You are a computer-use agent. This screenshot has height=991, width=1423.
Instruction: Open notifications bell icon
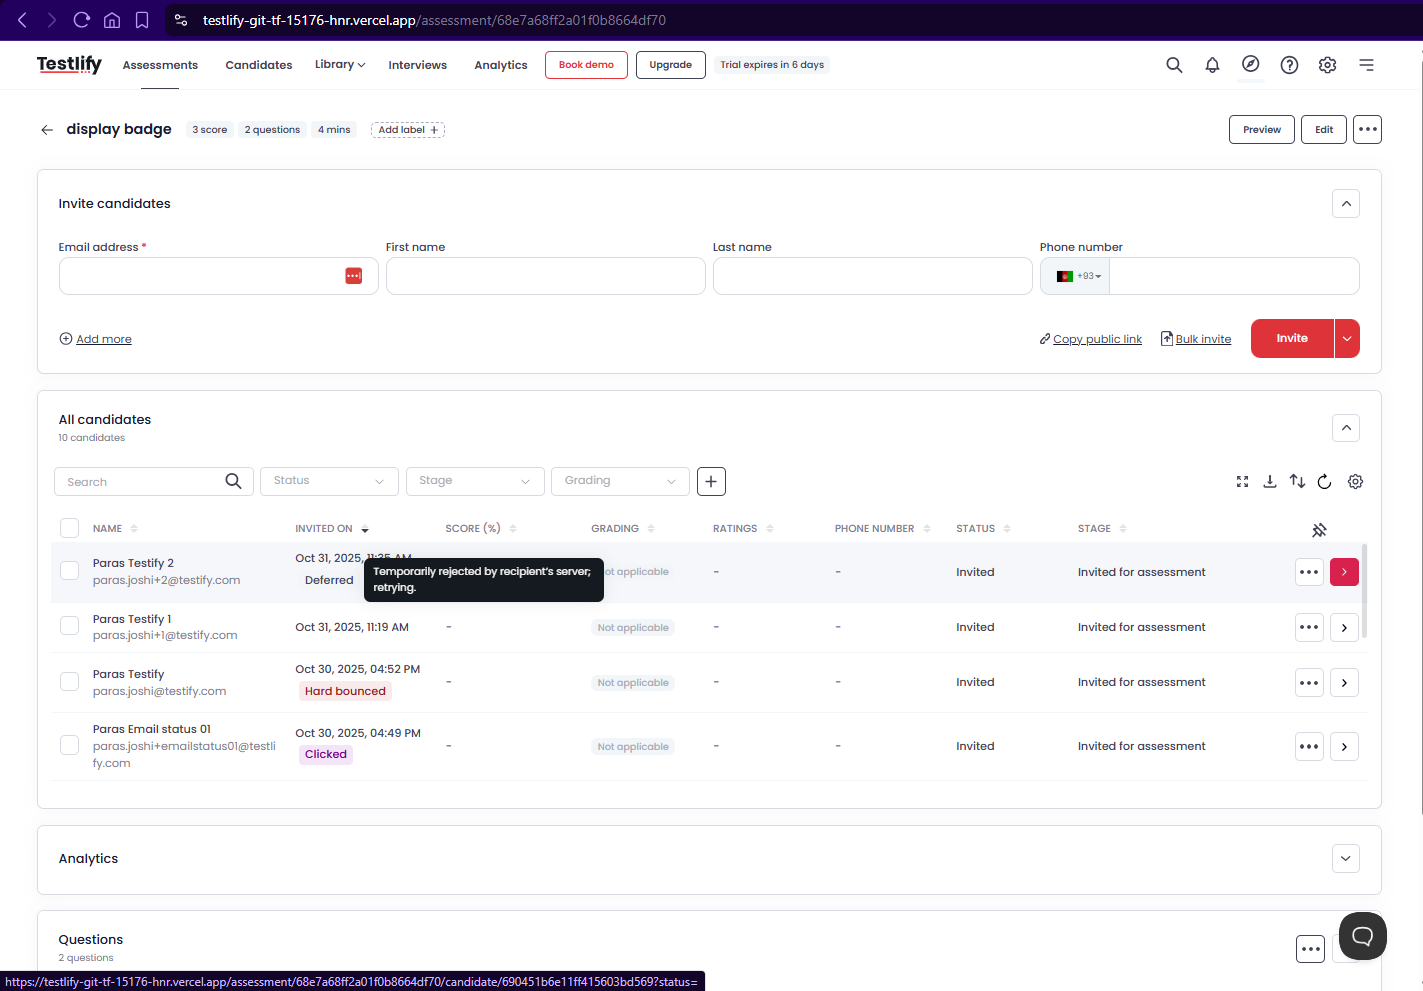1212,65
